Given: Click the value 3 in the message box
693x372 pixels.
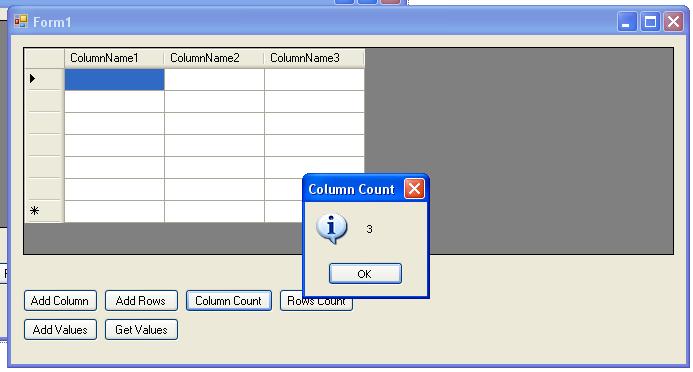Looking at the screenshot, I should point(369,229).
